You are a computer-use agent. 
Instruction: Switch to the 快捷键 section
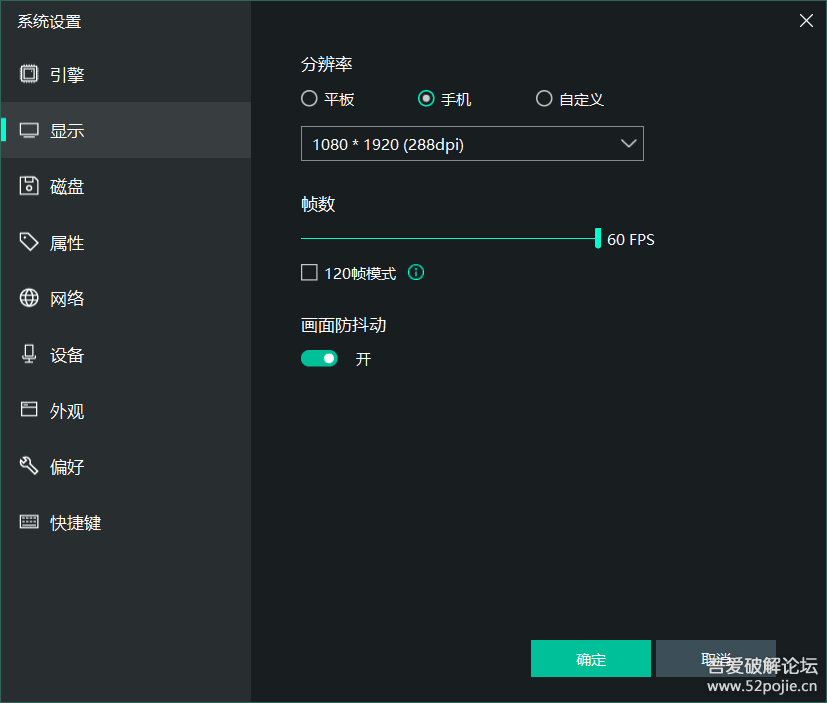126,523
